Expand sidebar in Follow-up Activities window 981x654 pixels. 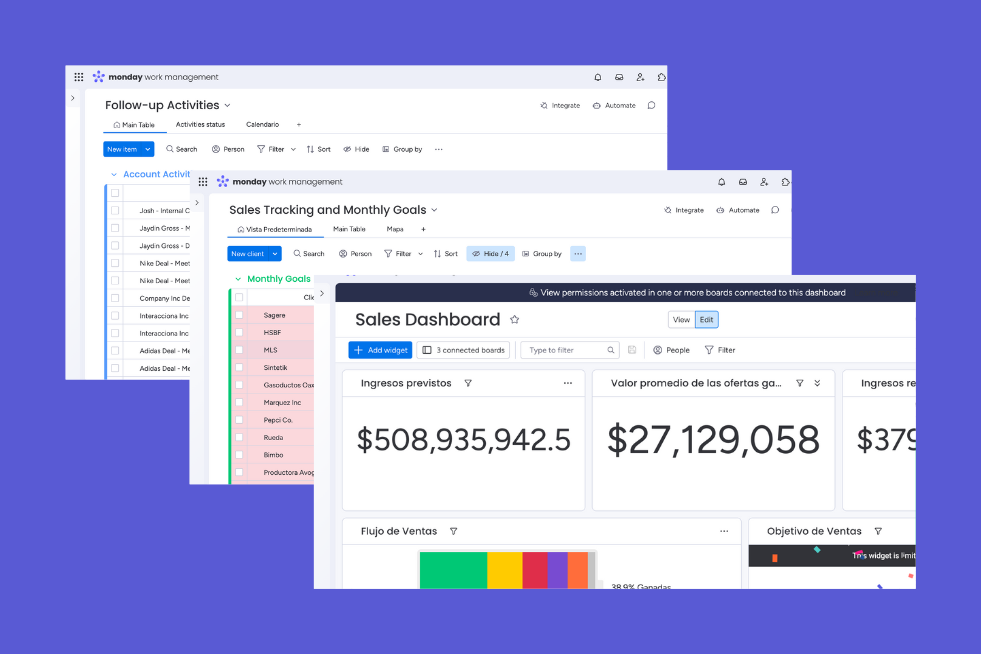[73, 98]
